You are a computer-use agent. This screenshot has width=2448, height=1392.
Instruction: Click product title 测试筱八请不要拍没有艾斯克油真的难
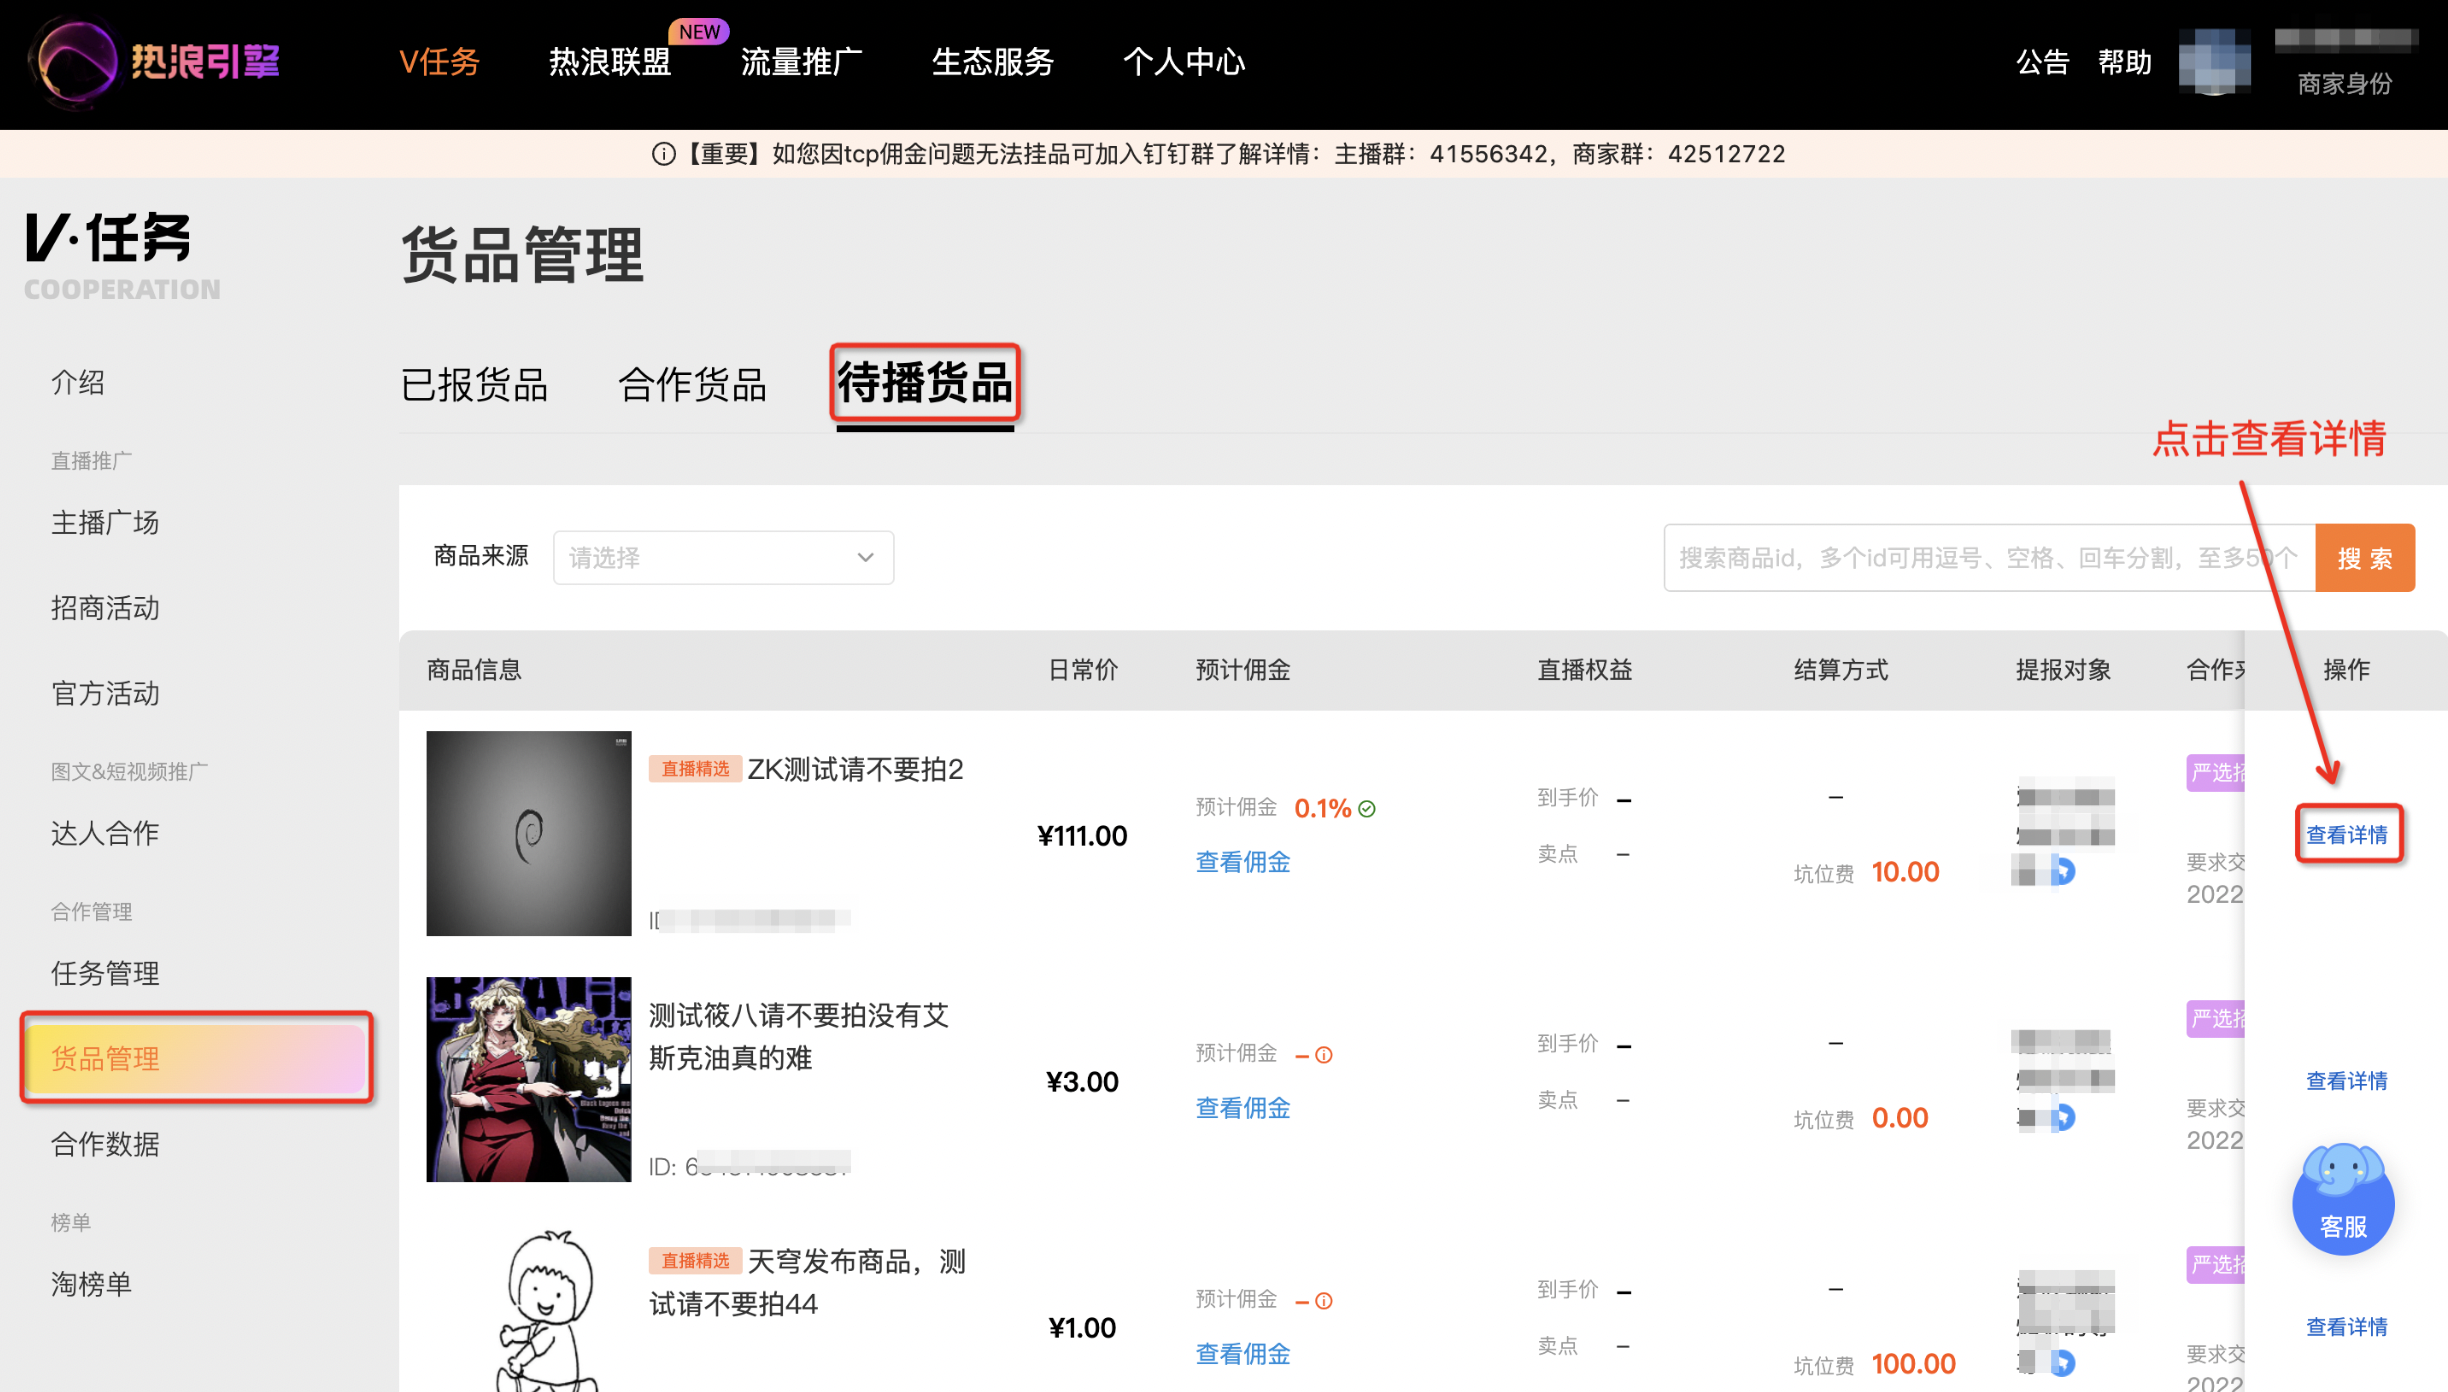tap(799, 1037)
